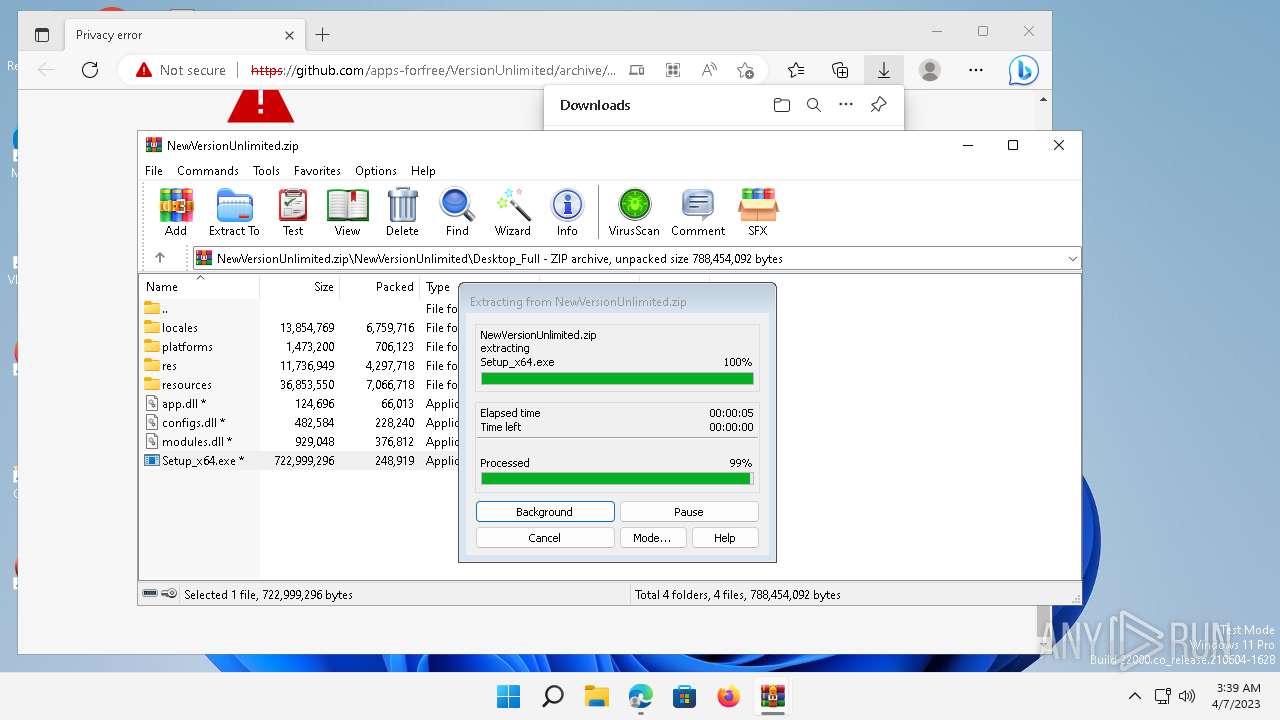Open downloads folder icon in Downloads panel
This screenshot has width=1280, height=720.
[782, 105]
